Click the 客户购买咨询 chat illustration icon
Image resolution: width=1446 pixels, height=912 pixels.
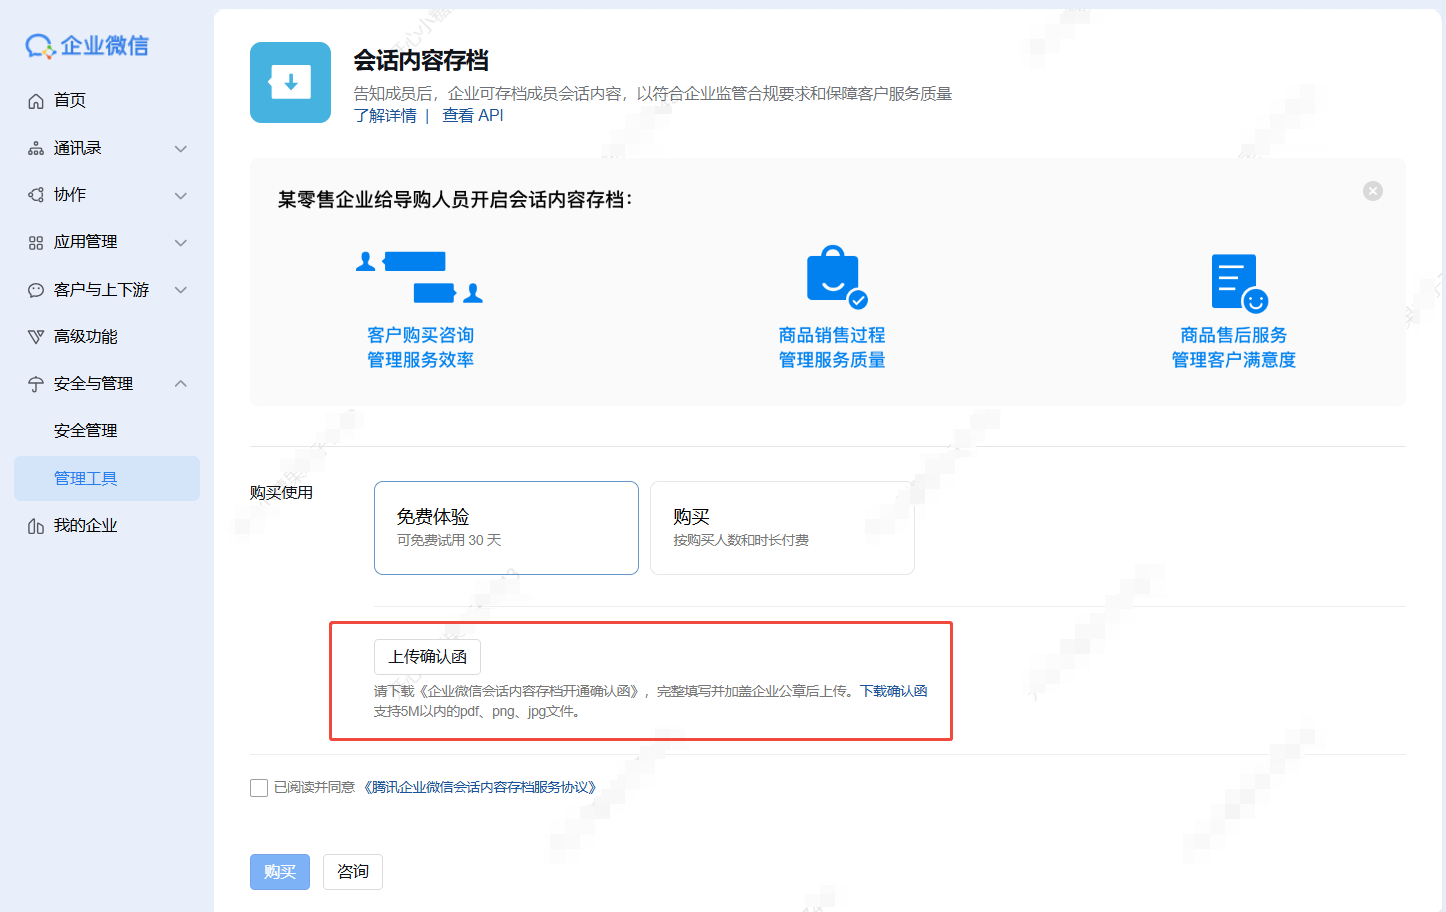point(420,277)
